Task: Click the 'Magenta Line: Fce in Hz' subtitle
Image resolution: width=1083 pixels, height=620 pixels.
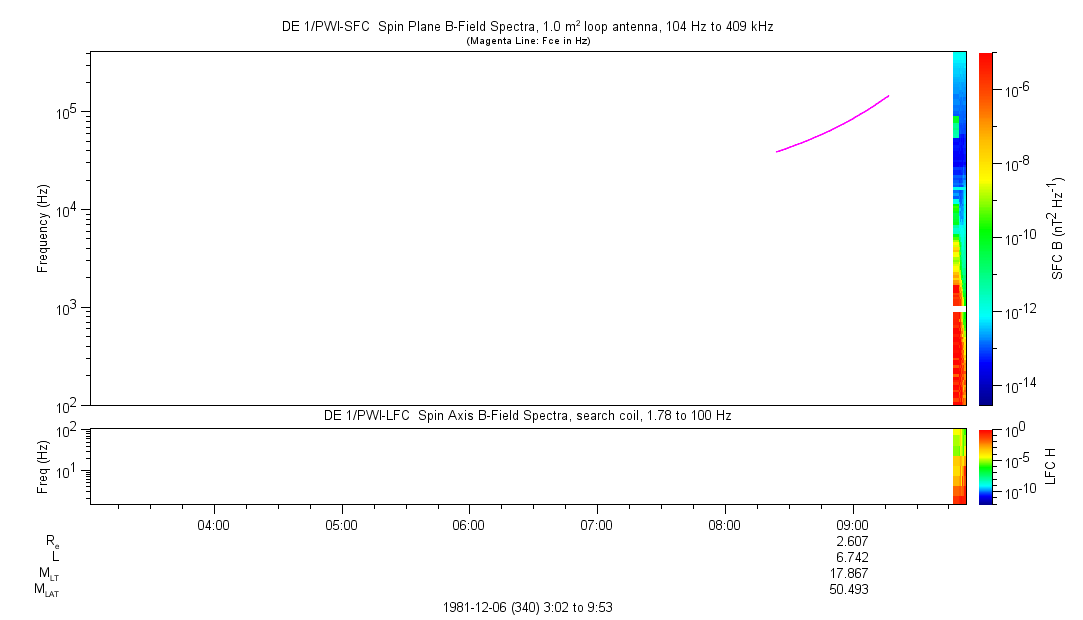Action: click(527, 41)
